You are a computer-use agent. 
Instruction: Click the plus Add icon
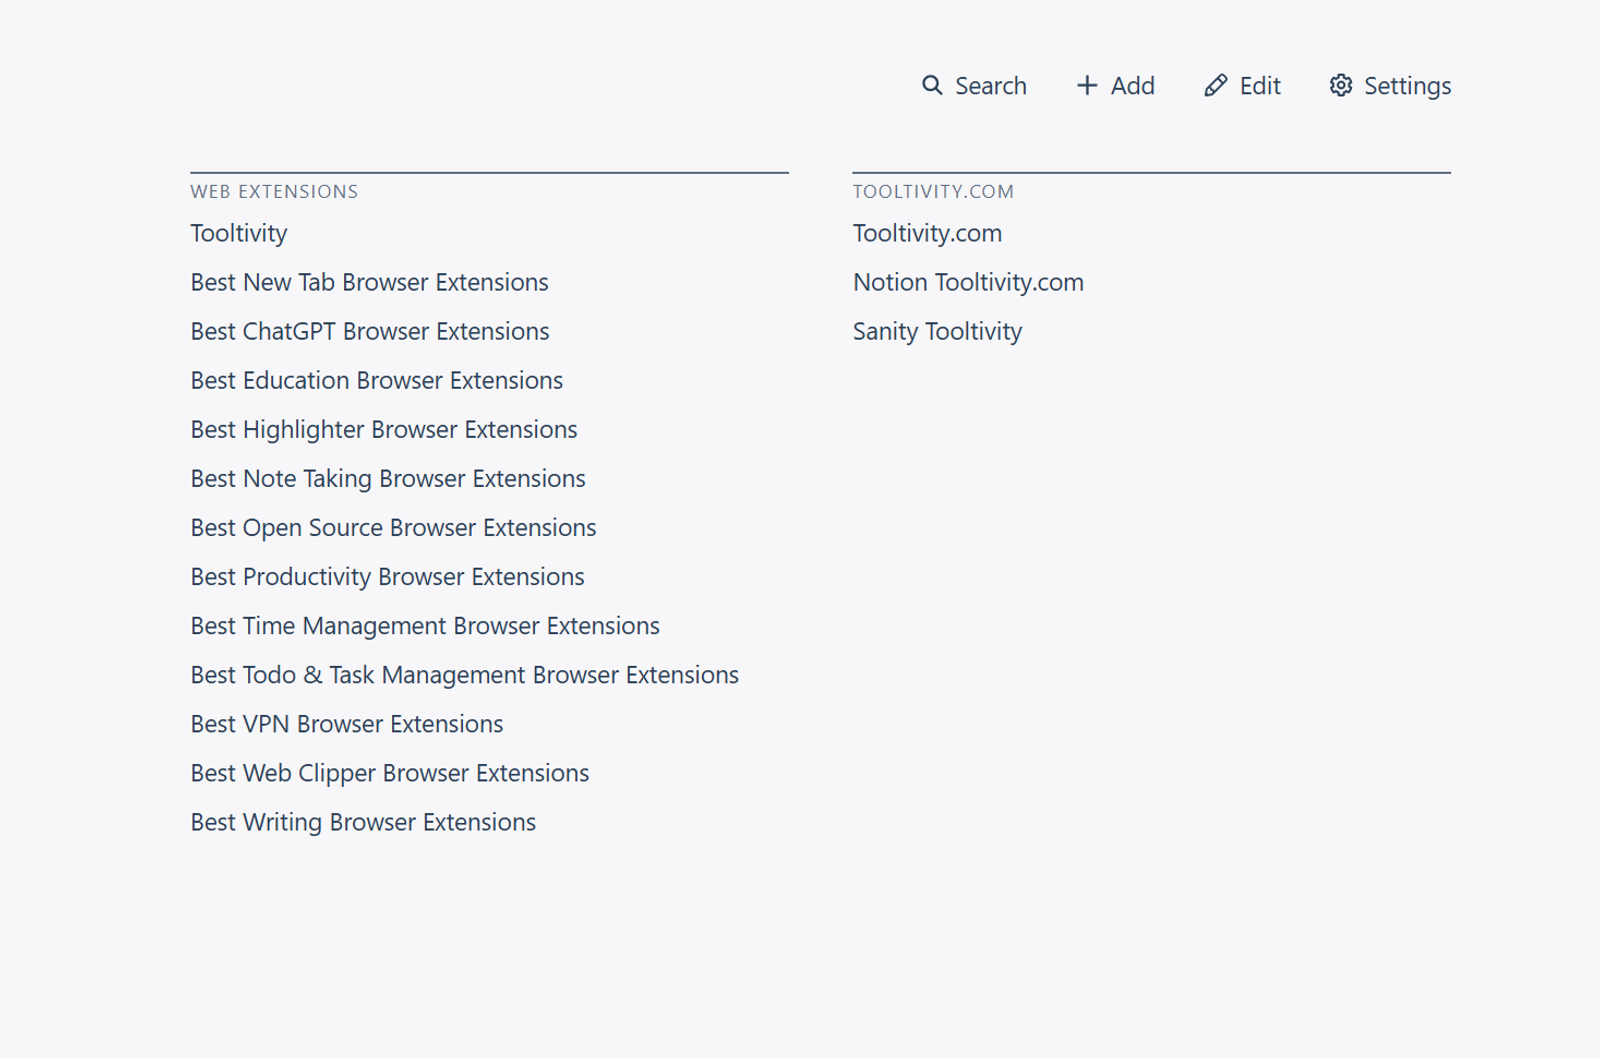pos(1087,86)
